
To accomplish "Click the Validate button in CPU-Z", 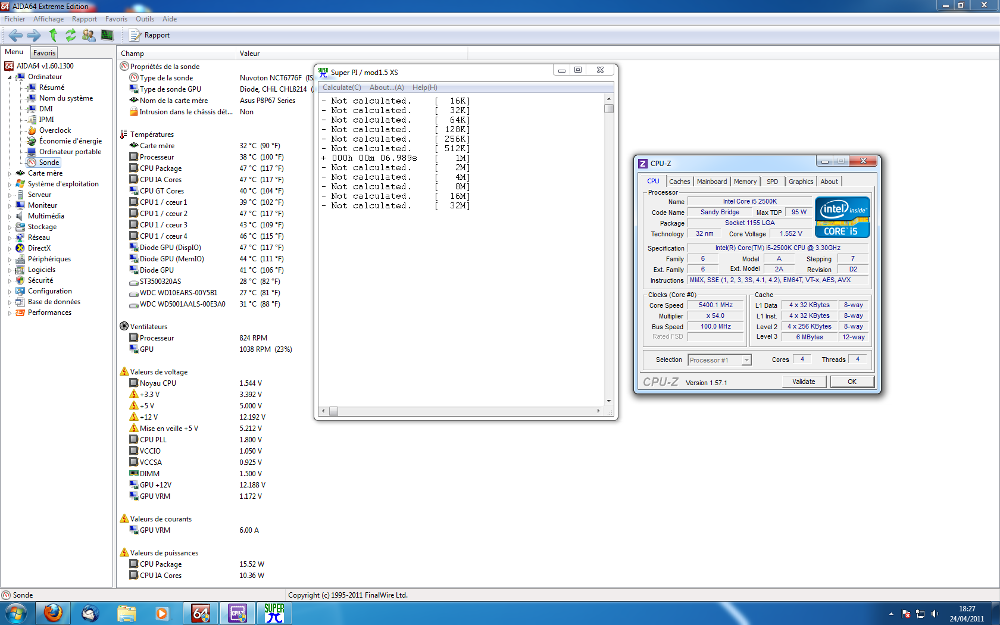I will coord(804,381).
